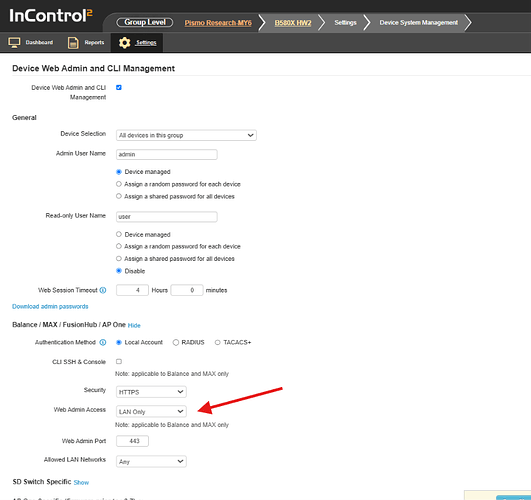Choose TACACS+ authentication method
The image size is (531, 500).
(217, 342)
